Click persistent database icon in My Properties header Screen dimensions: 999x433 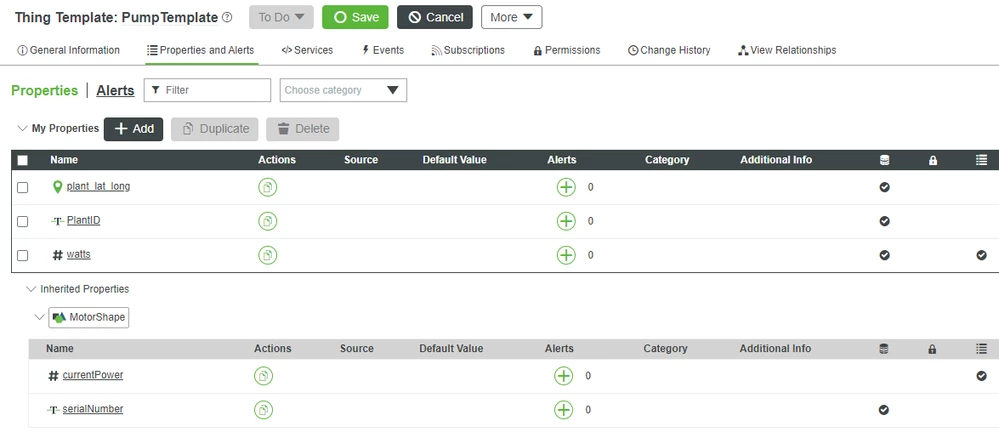coord(884,160)
